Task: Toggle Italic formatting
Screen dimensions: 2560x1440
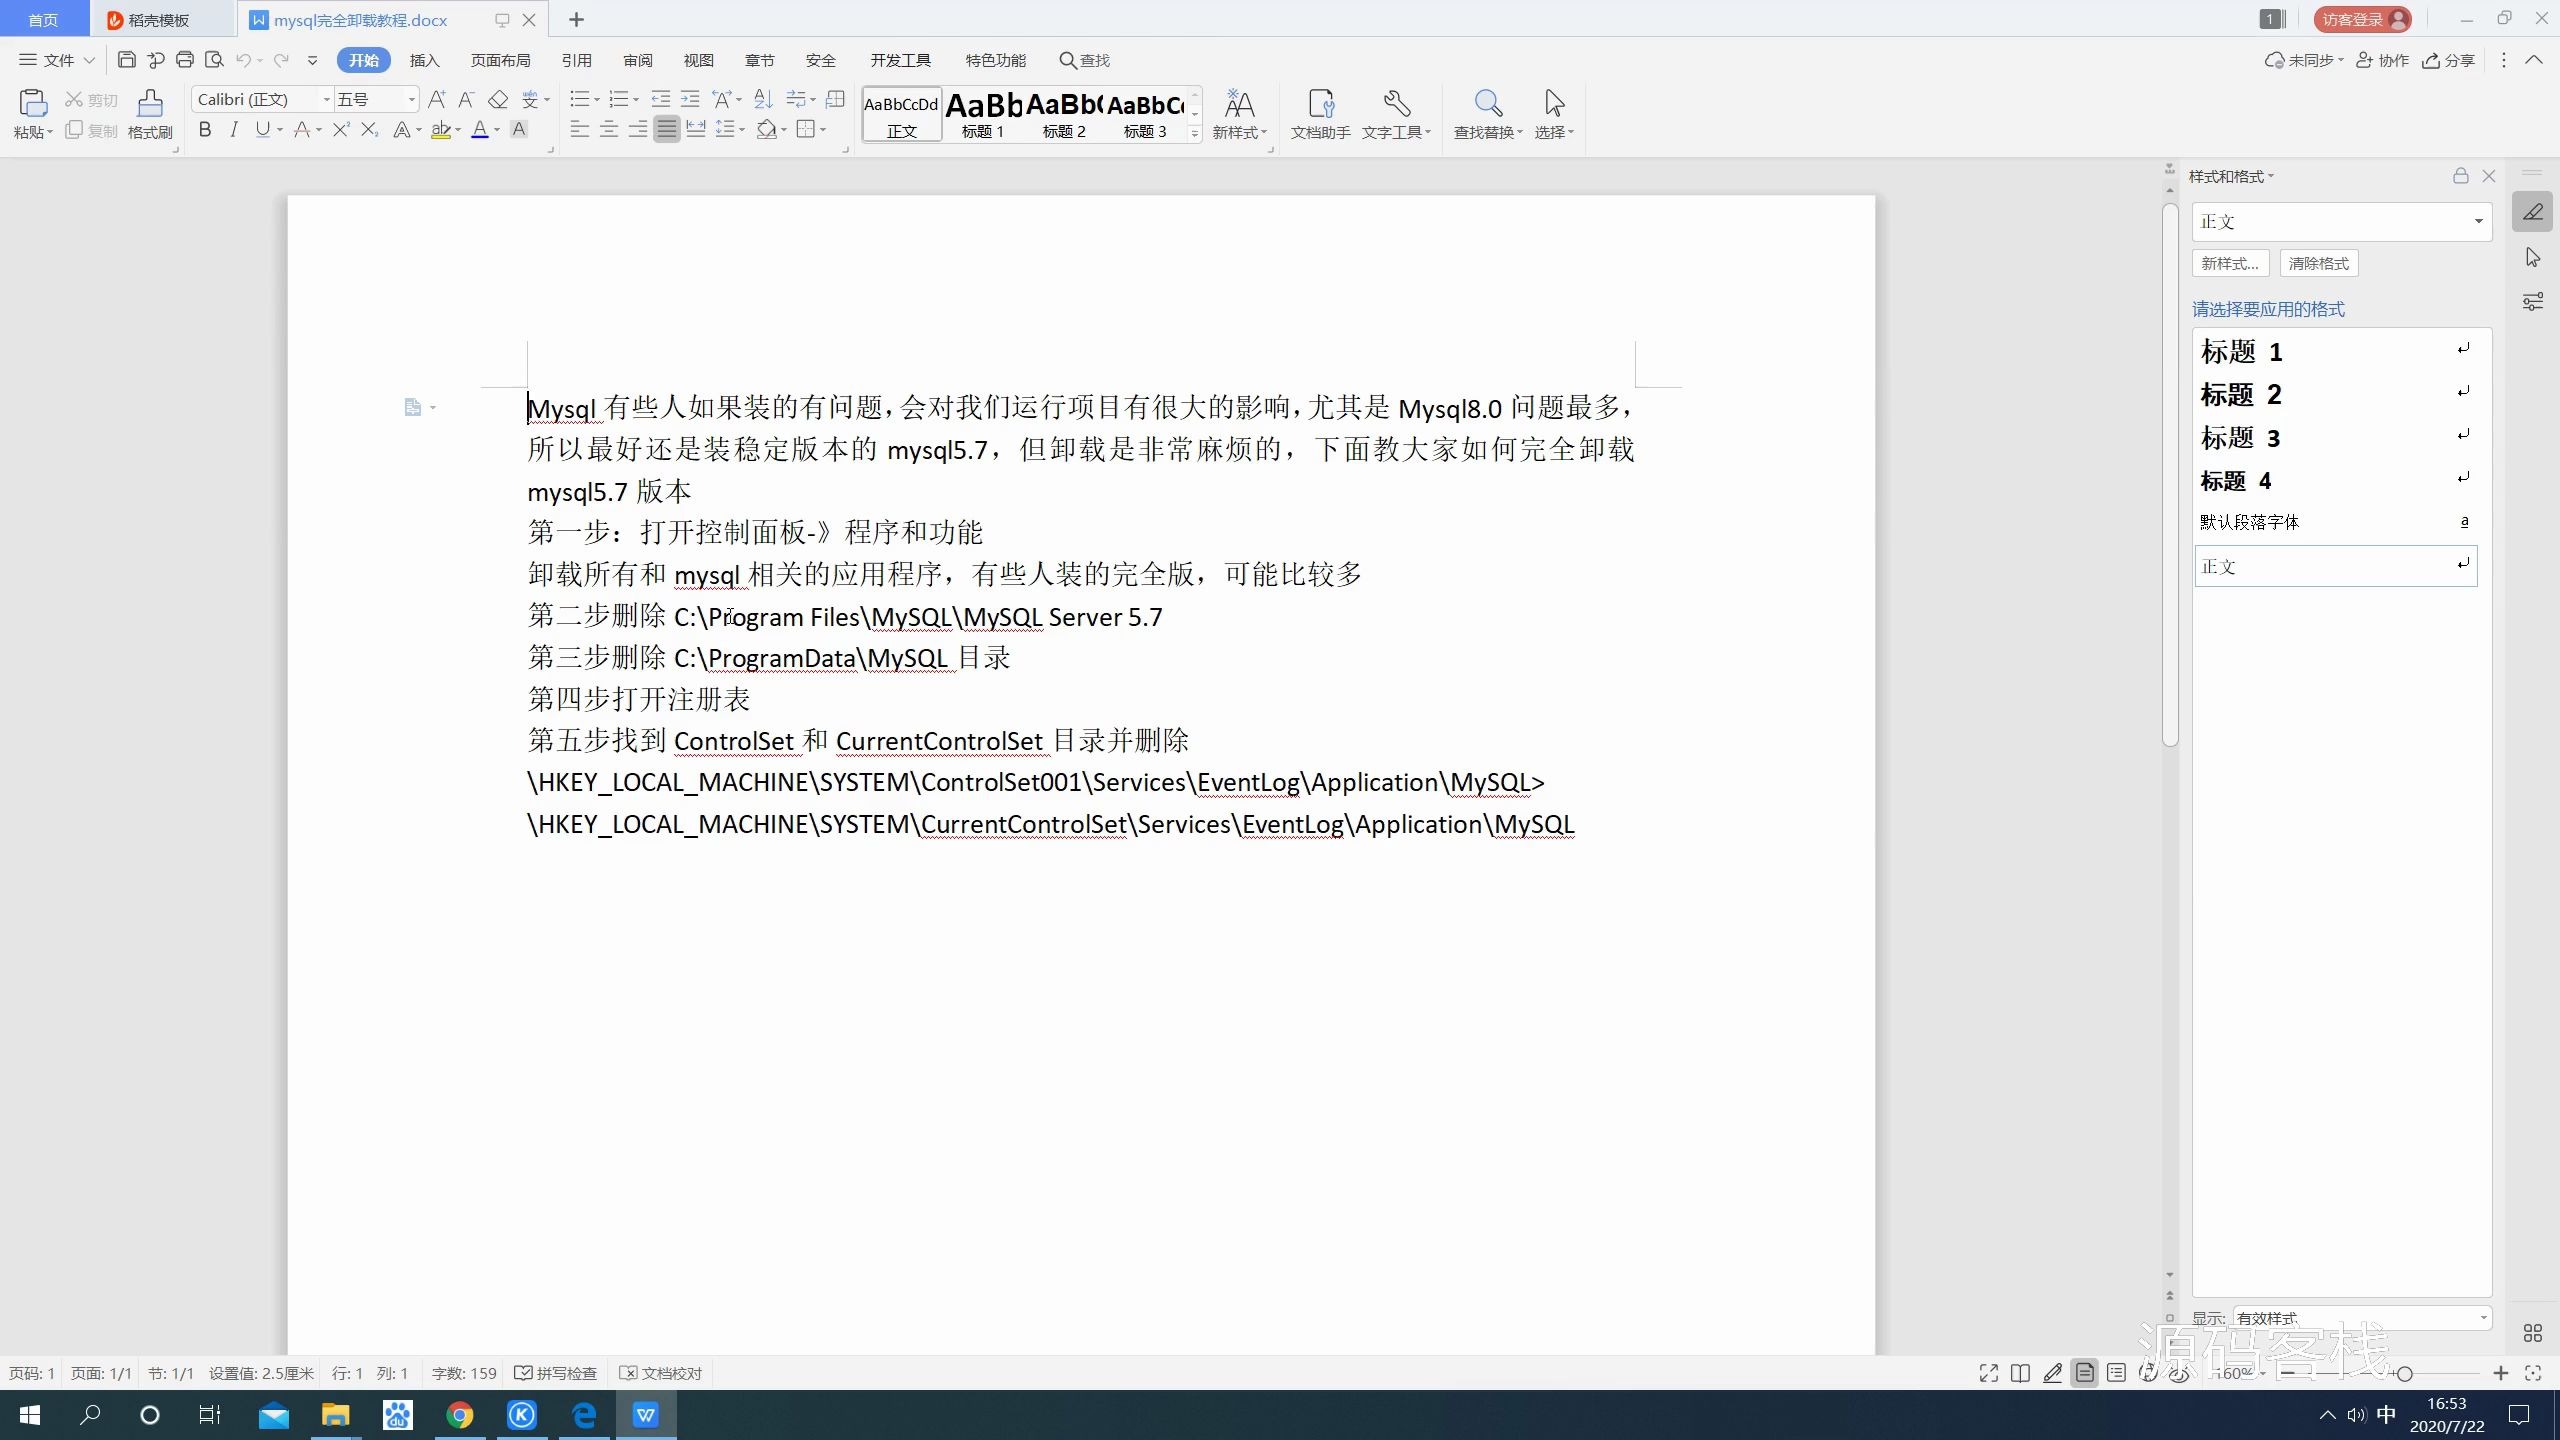Action: 234,129
